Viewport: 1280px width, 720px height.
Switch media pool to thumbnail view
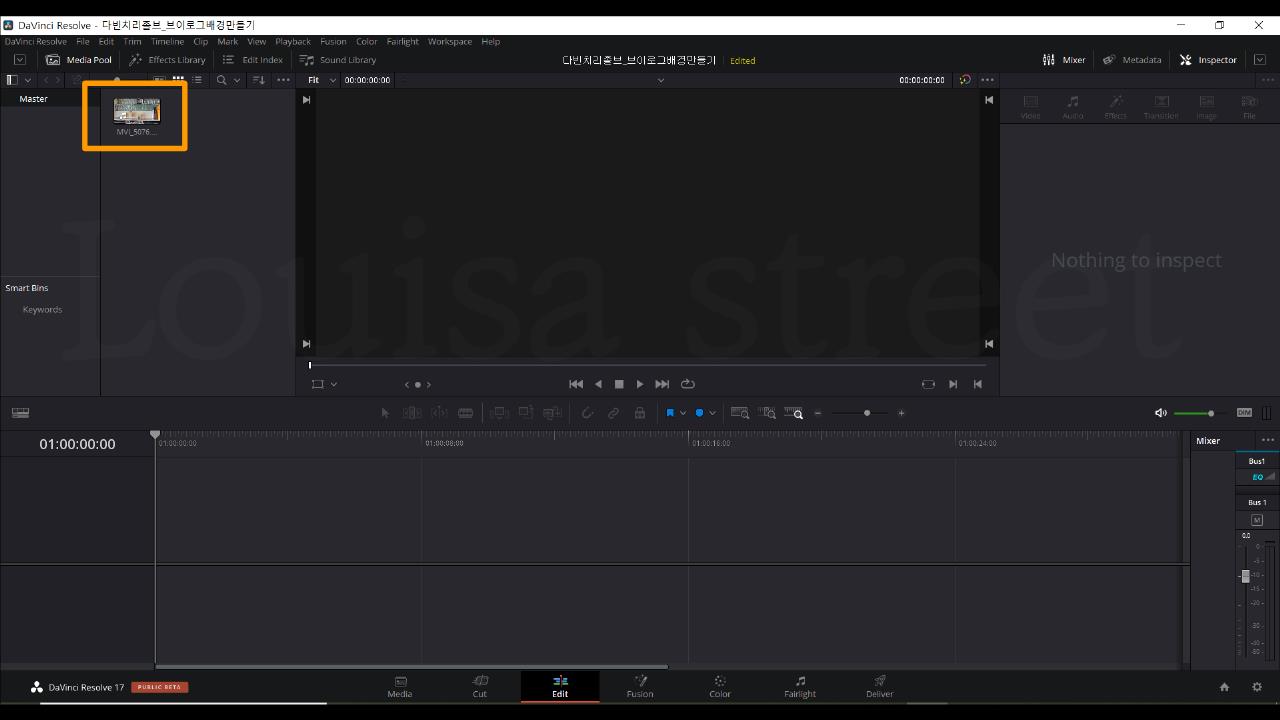tap(178, 80)
